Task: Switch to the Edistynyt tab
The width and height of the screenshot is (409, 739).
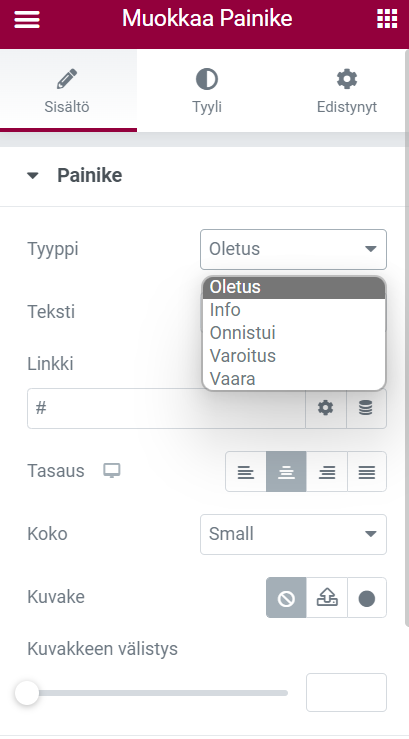Action: (x=346, y=91)
